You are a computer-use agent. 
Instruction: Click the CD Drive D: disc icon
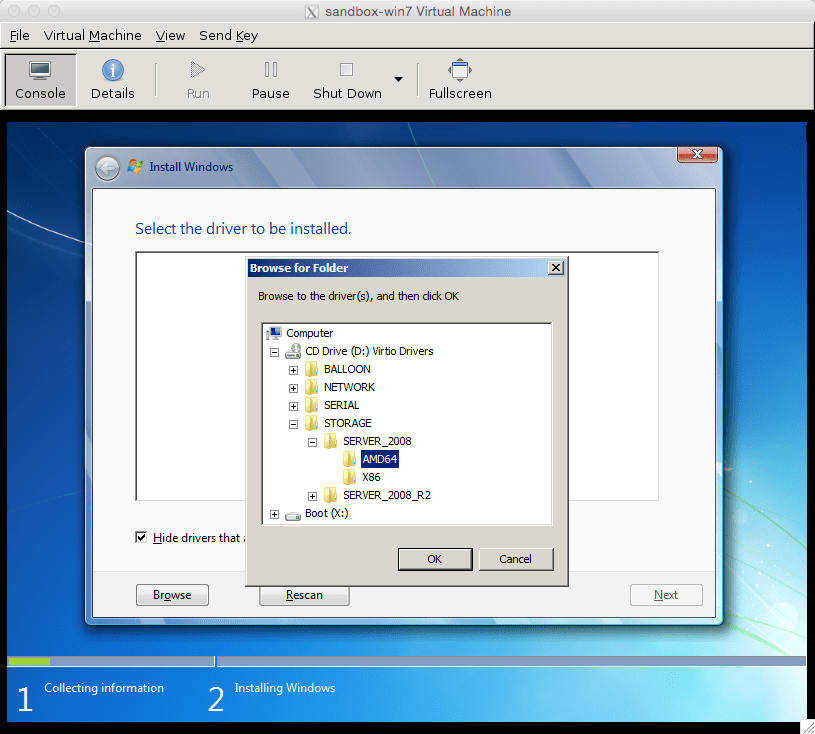293,351
